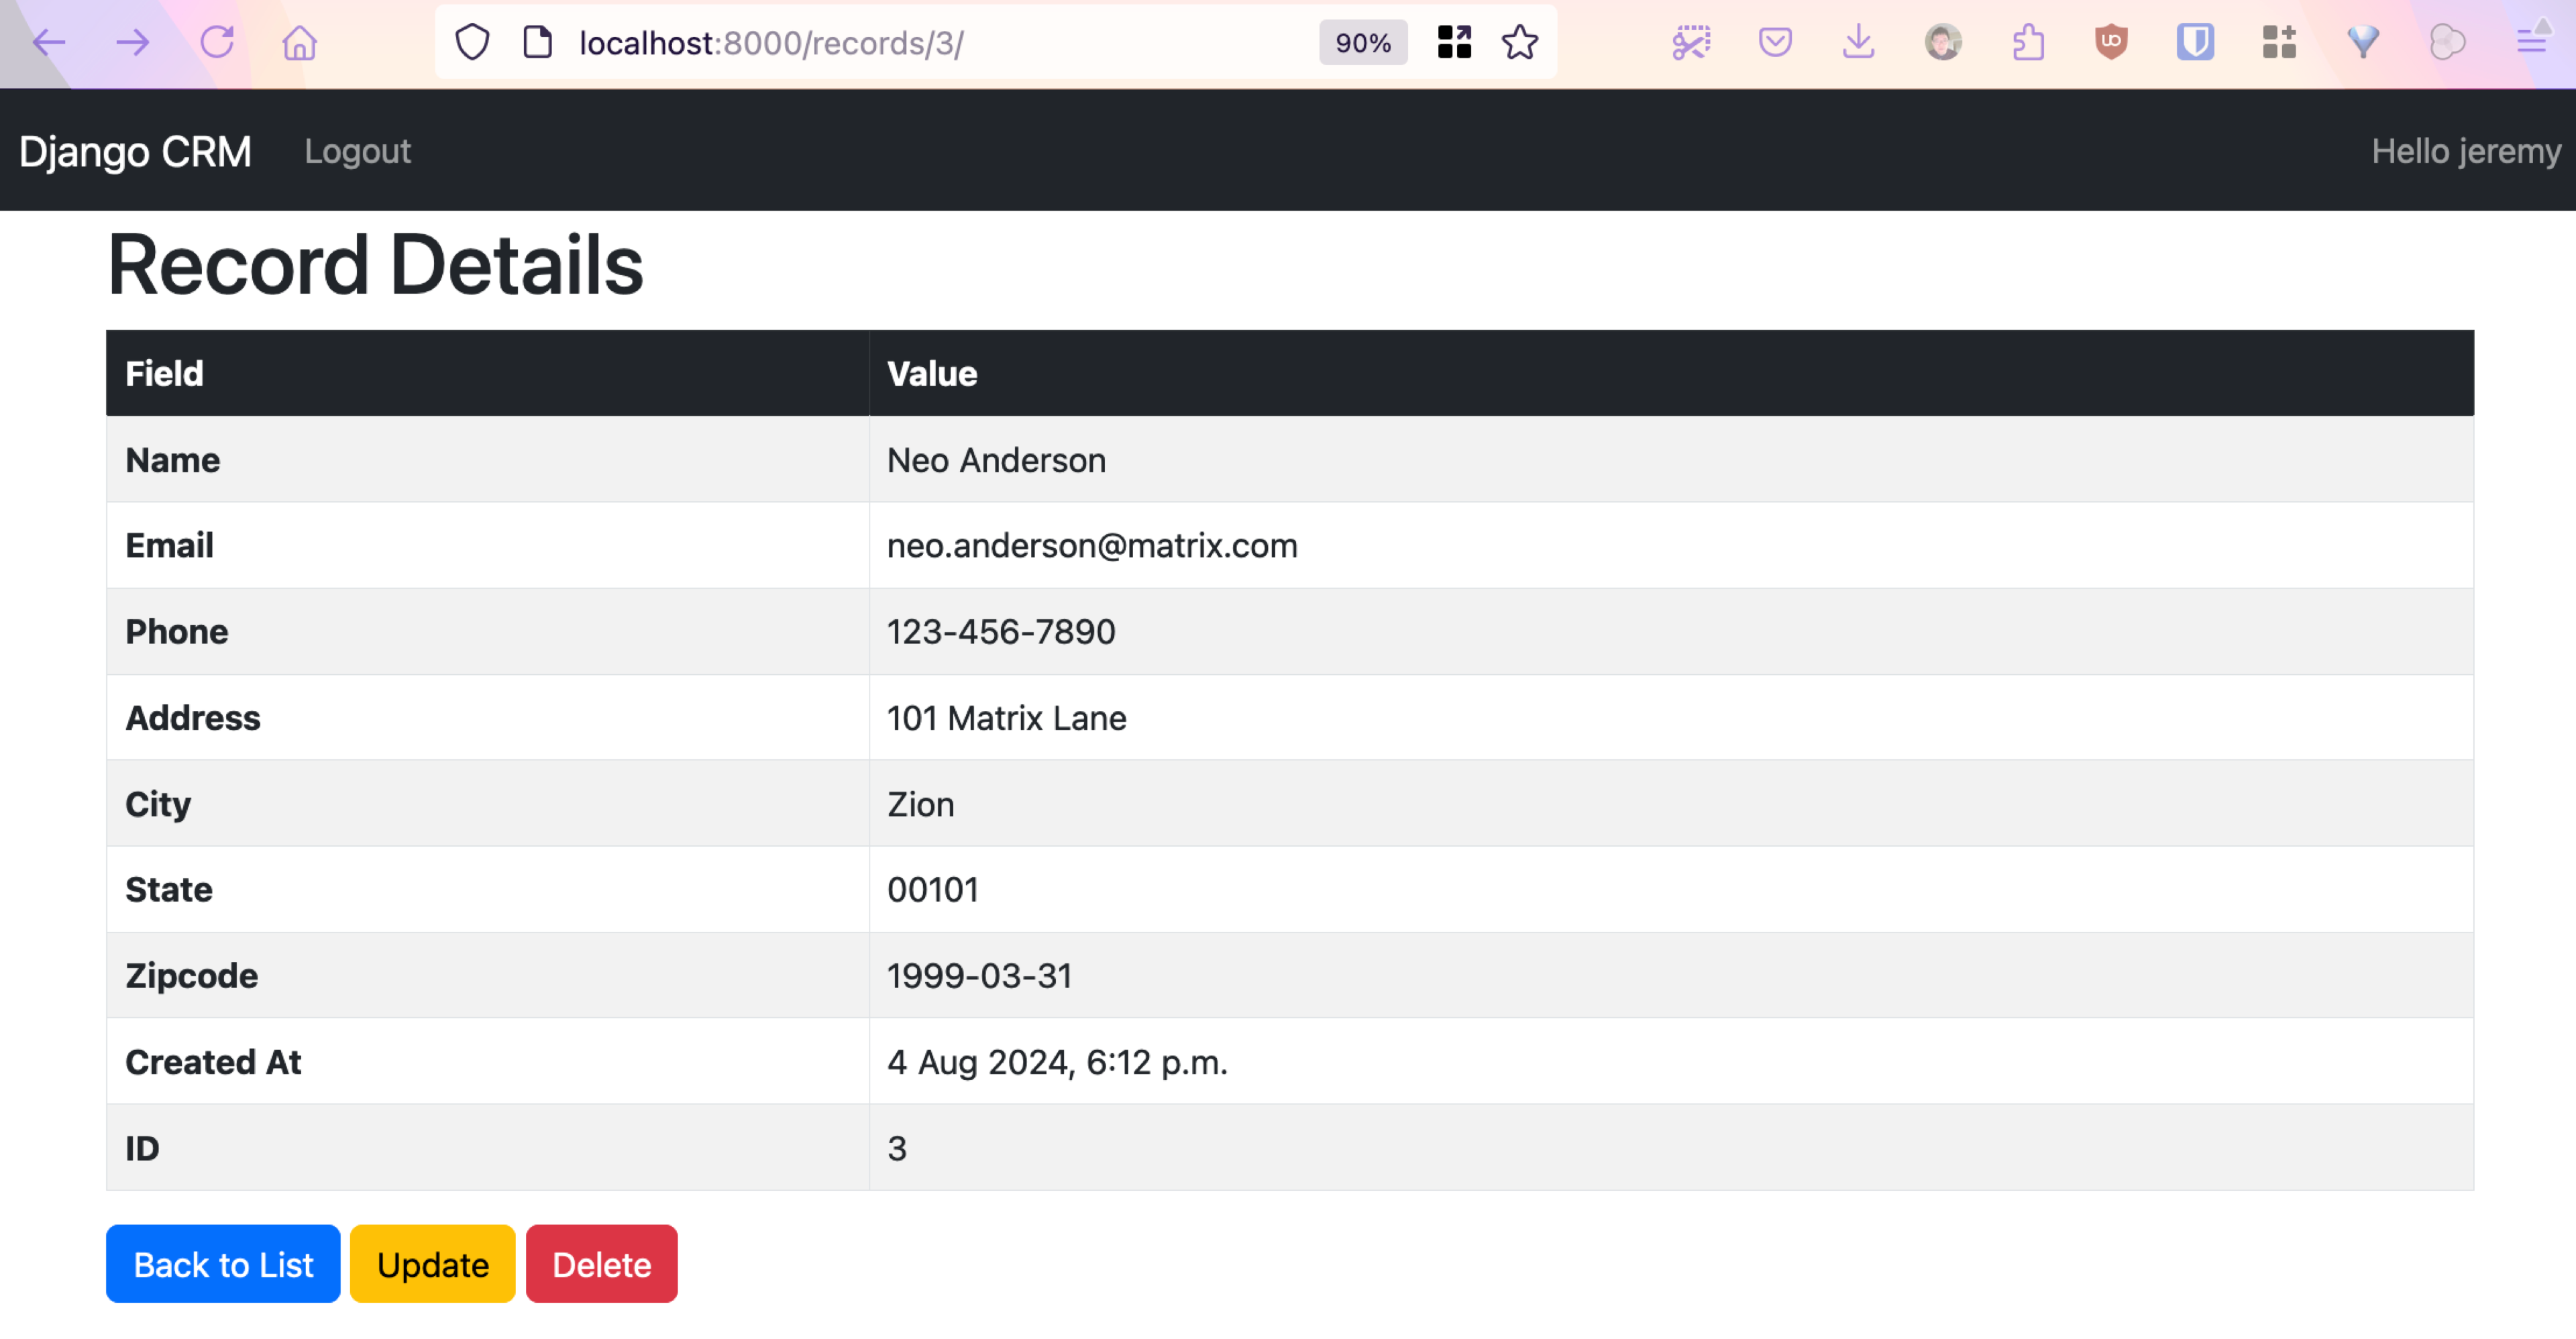Viewport: 2576px width, 1339px height.
Task: Reload the current page
Action: point(216,42)
